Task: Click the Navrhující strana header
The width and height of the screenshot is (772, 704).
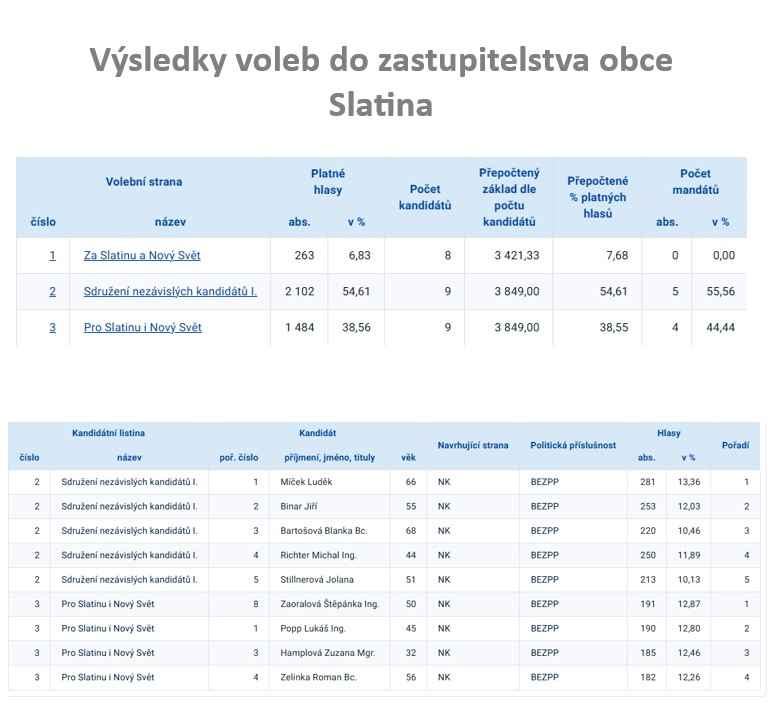Action: pyautogui.click(x=473, y=446)
